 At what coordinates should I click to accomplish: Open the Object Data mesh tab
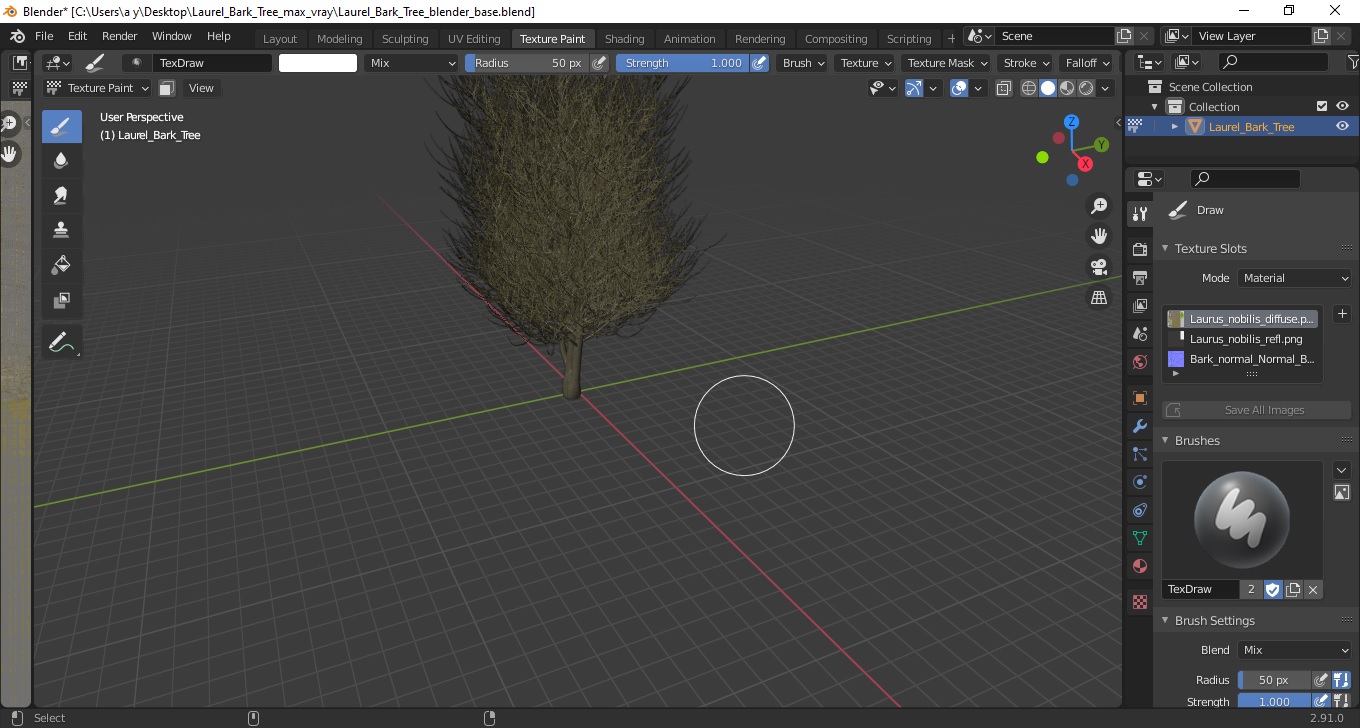(1139, 538)
